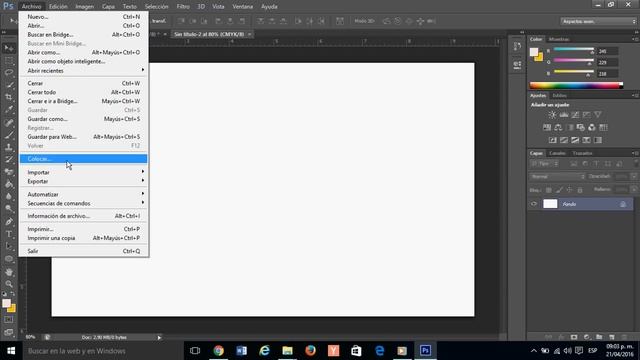
Task: Toggle Quick Mask mode button
Action: click(8, 320)
